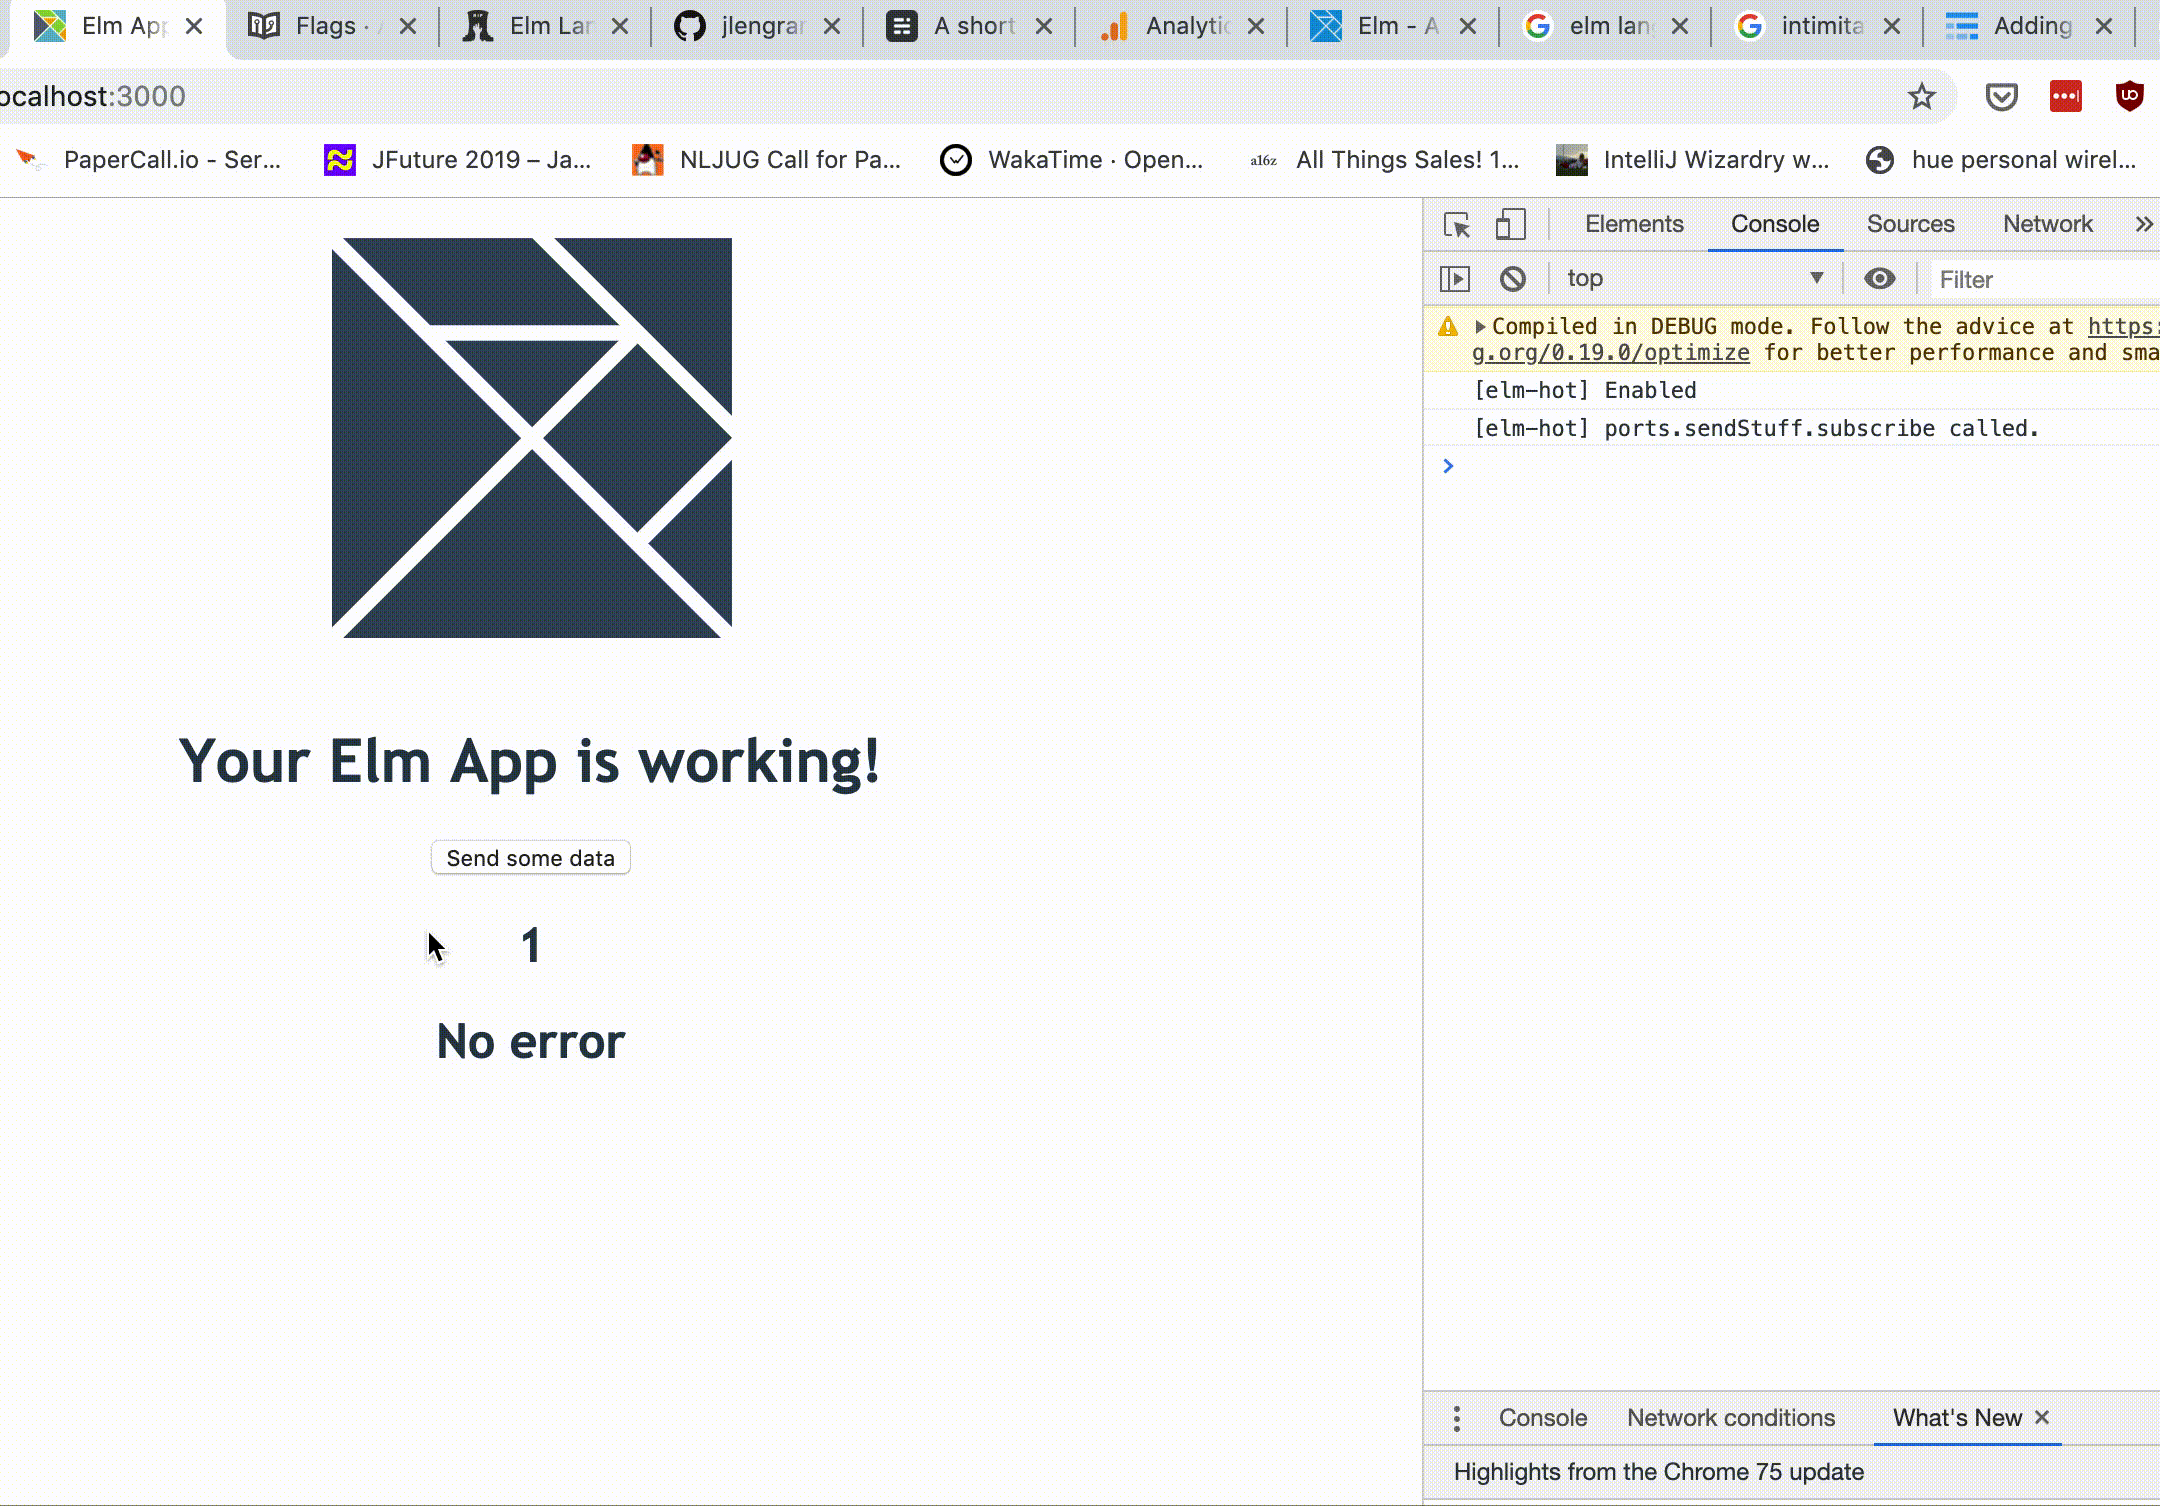Image resolution: width=2160 pixels, height=1506 pixels.
Task: Open the Pocket extension icon
Action: pyautogui.click(x=2001, y=97)
